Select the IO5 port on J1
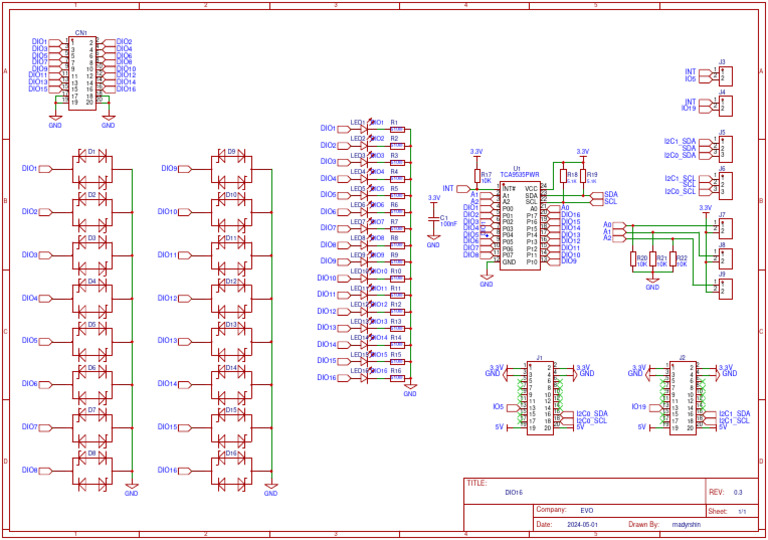768x540 pixels. [500, 407]
